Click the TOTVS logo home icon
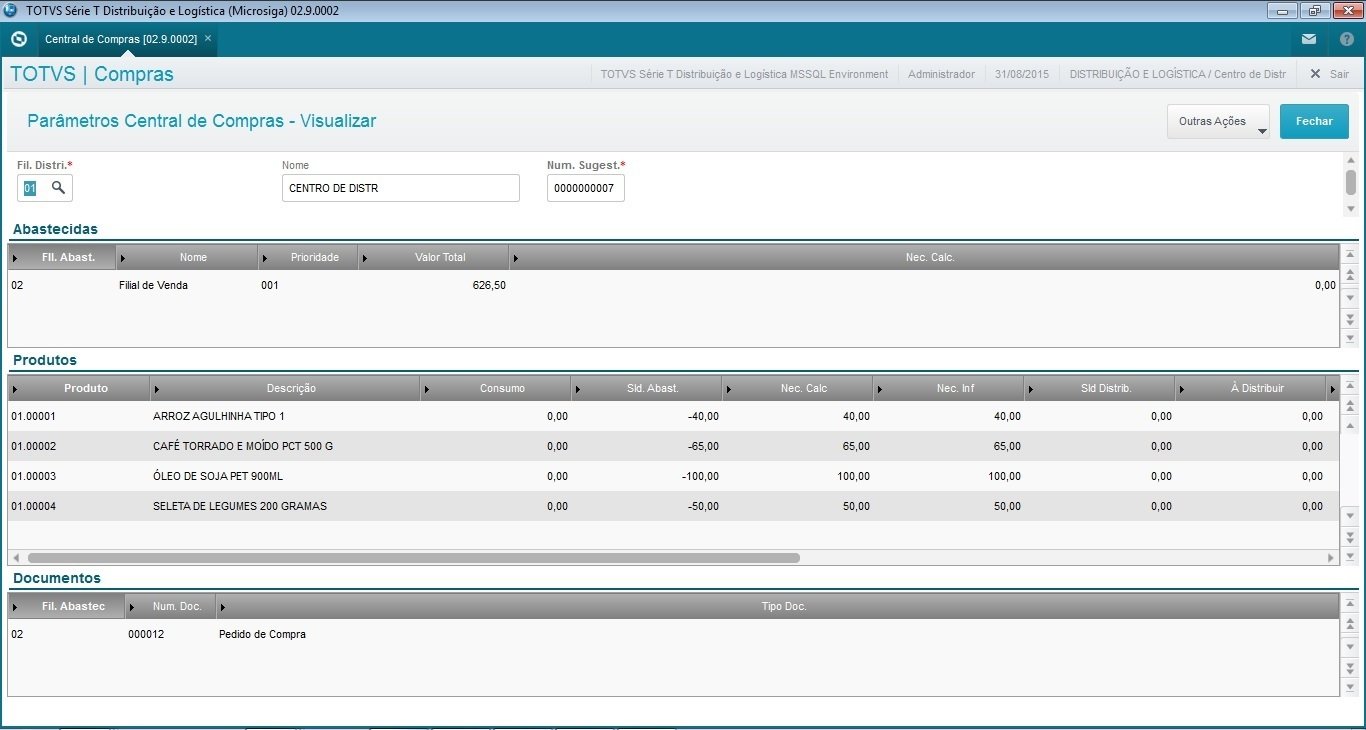The height and width of the screenshot is (730, 1366). [18, 39]
